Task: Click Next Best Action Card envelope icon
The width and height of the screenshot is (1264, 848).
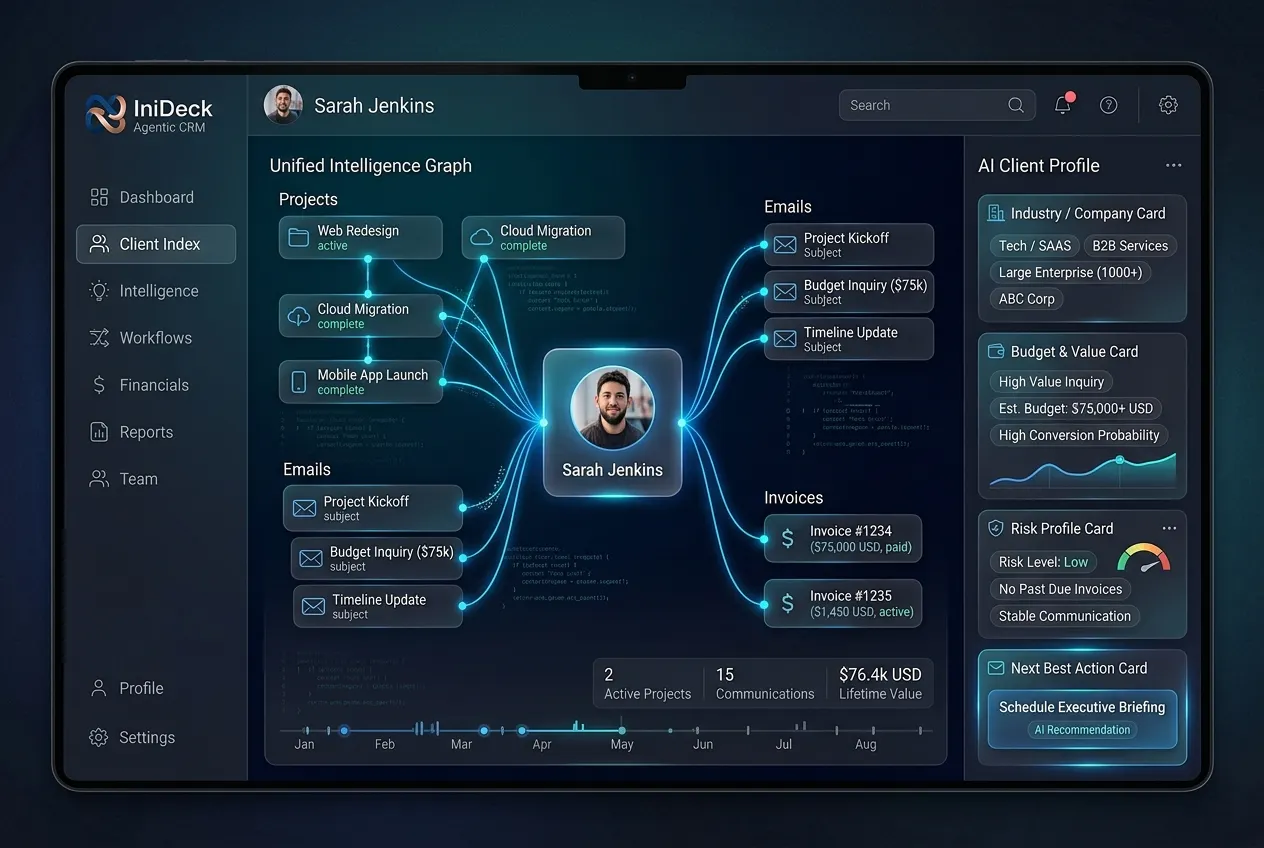Action: [996, 668]
